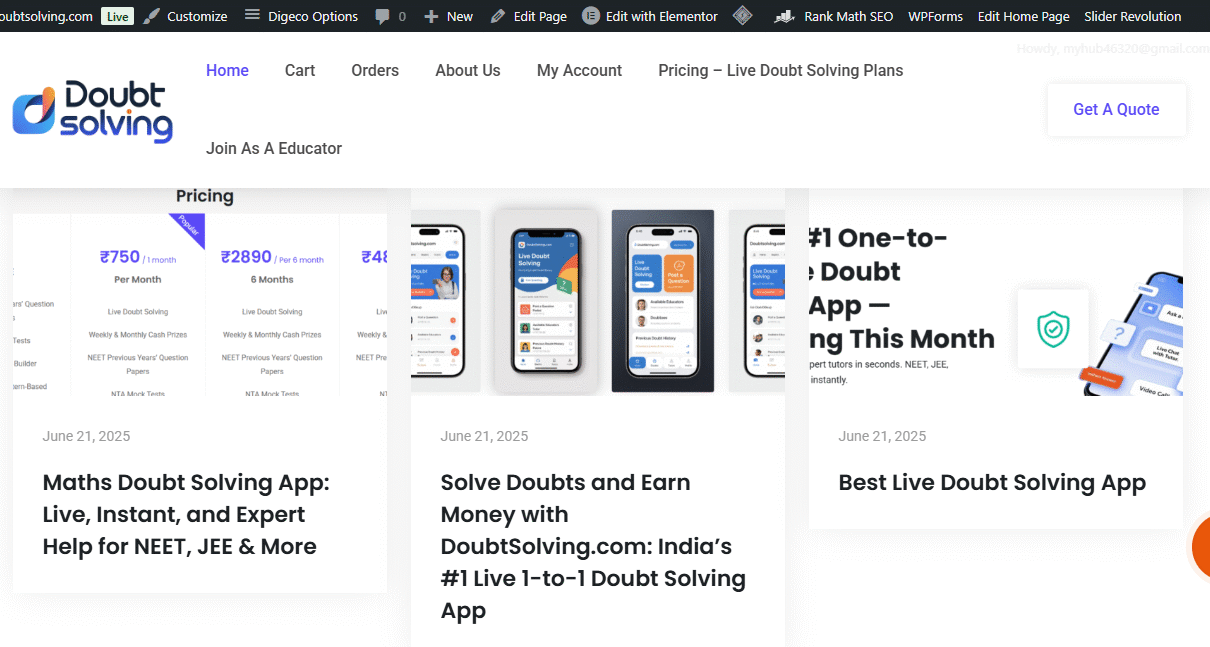This screenshot has height=647, width=1210.
Task: Open the About Us page
Action: [468, 70]
